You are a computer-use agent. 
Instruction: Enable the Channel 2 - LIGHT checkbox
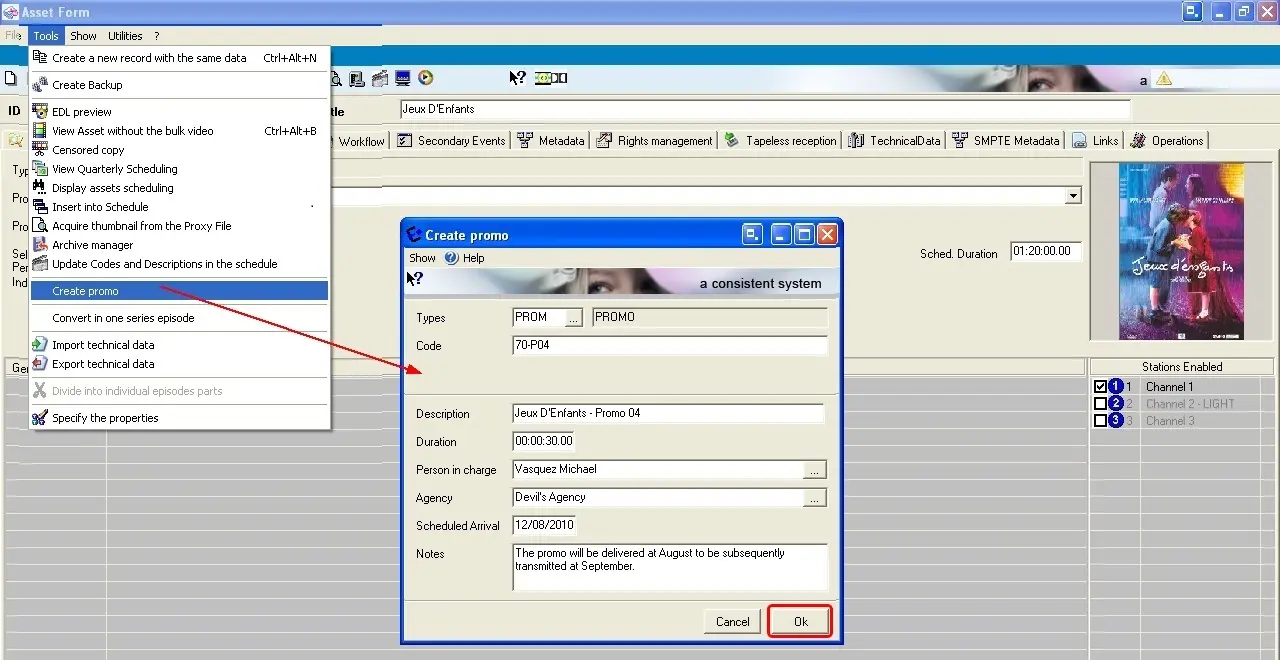(1100, 404)
